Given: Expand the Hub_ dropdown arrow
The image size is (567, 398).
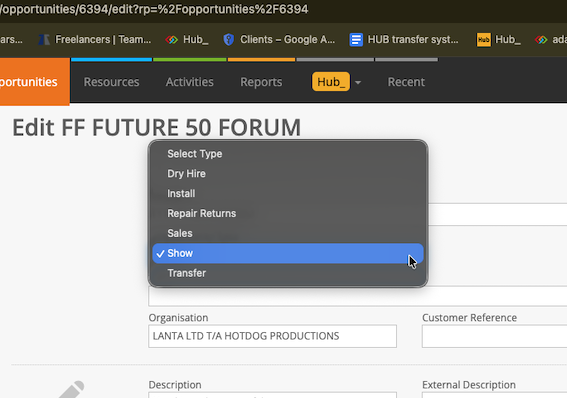Looking at the screenshot, I should (x=358, y=82).
